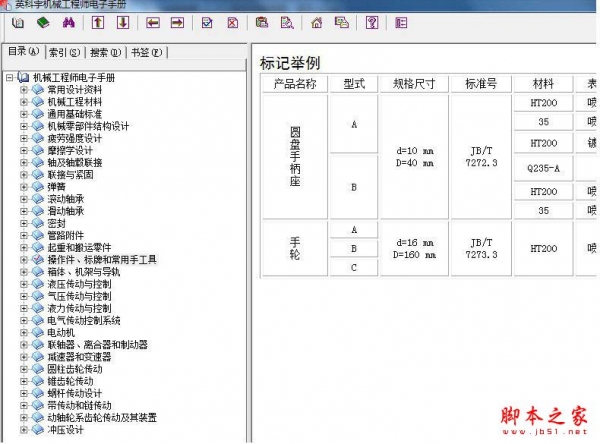Click the 规格尺寸 table header
This screenshot has height=444, width=600.
coord(414,84)
